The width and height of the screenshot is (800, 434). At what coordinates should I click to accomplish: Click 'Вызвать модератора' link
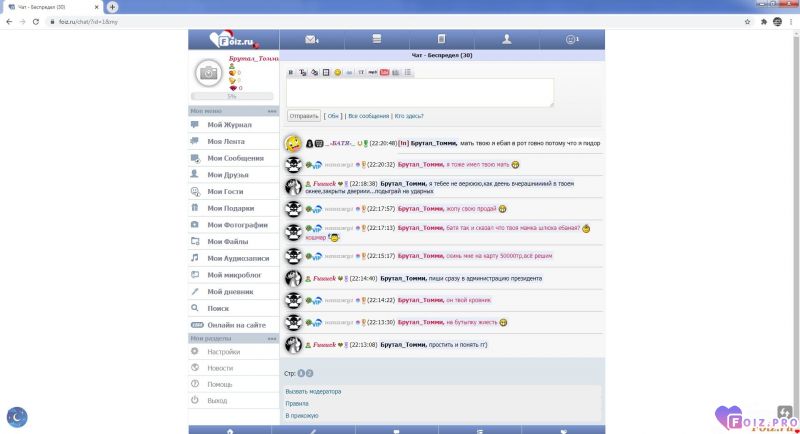pos(313,391)
